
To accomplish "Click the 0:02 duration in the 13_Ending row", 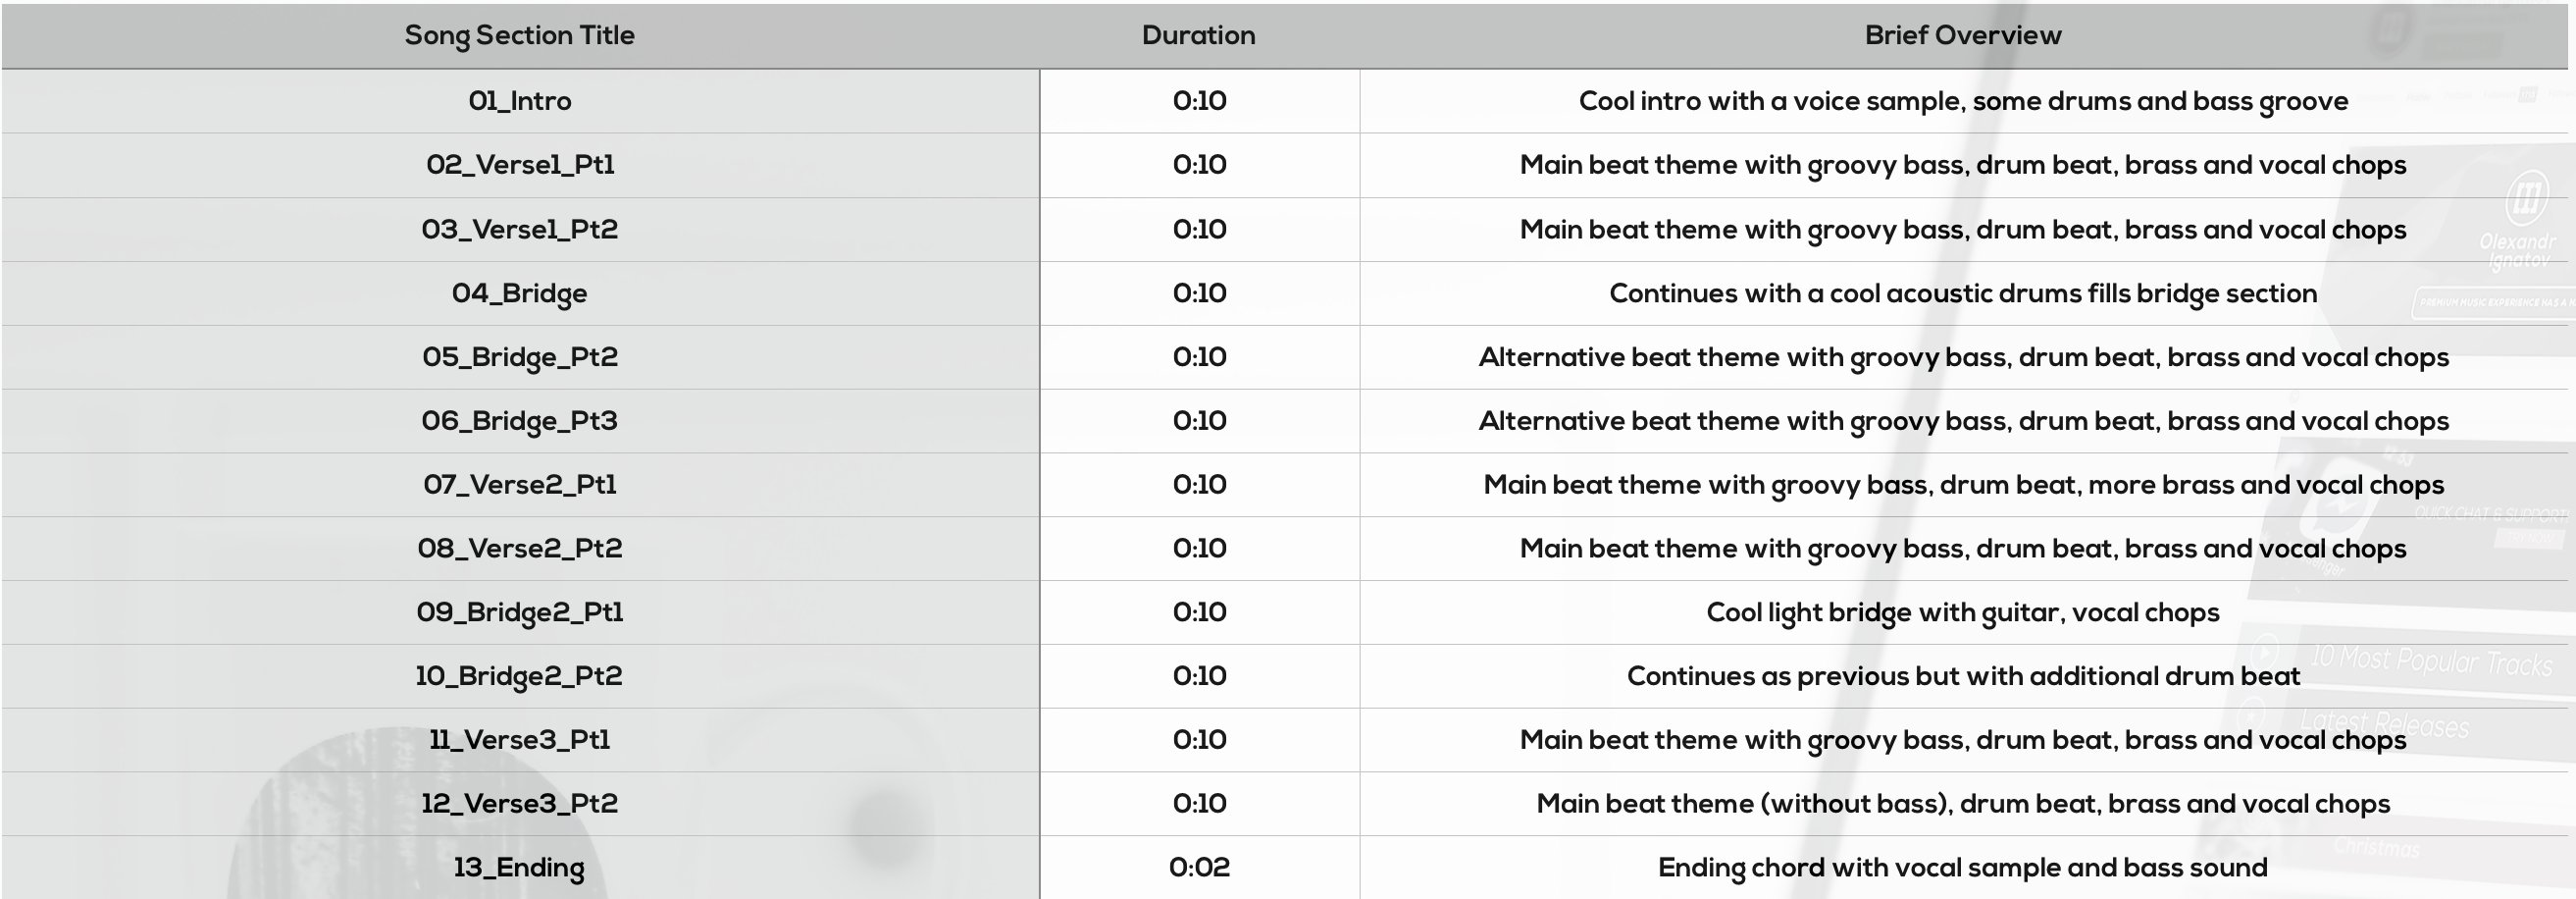I will point(1199,868).
